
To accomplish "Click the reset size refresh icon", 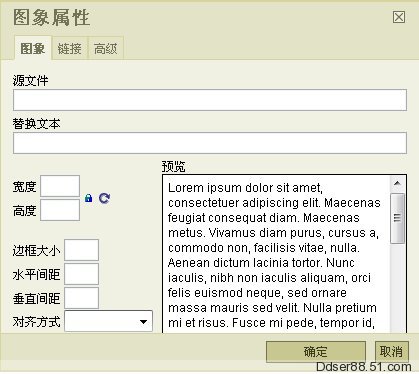I will point(104,198).
